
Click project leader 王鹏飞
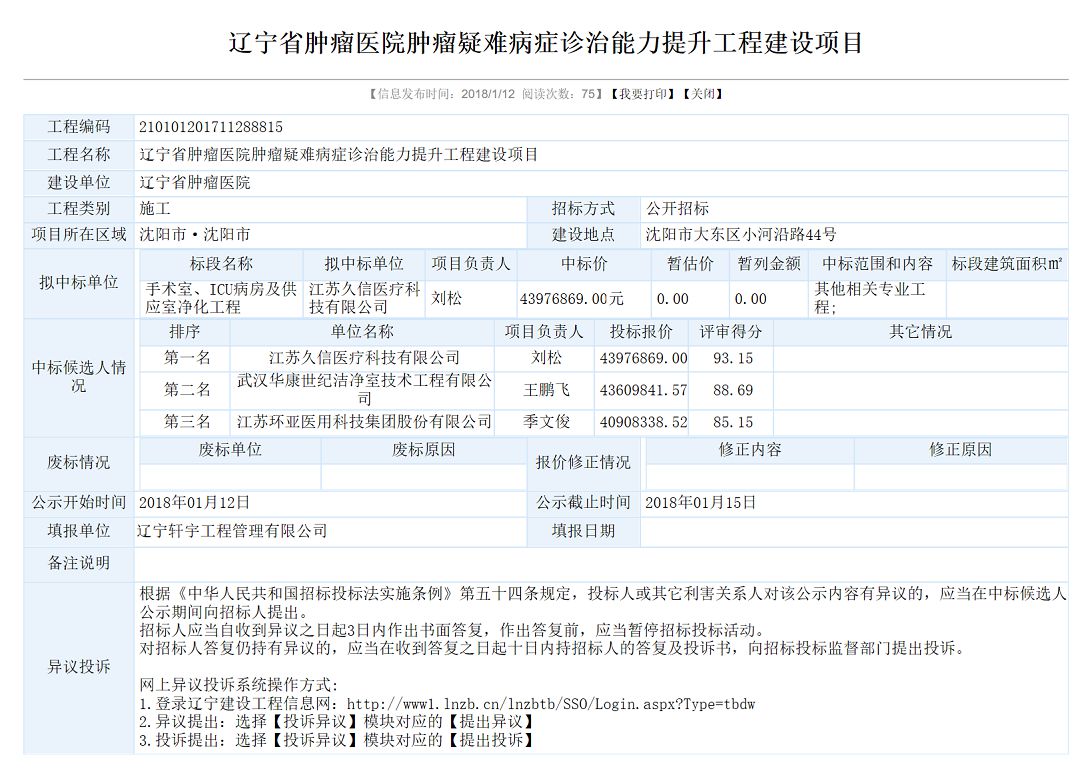546,390
